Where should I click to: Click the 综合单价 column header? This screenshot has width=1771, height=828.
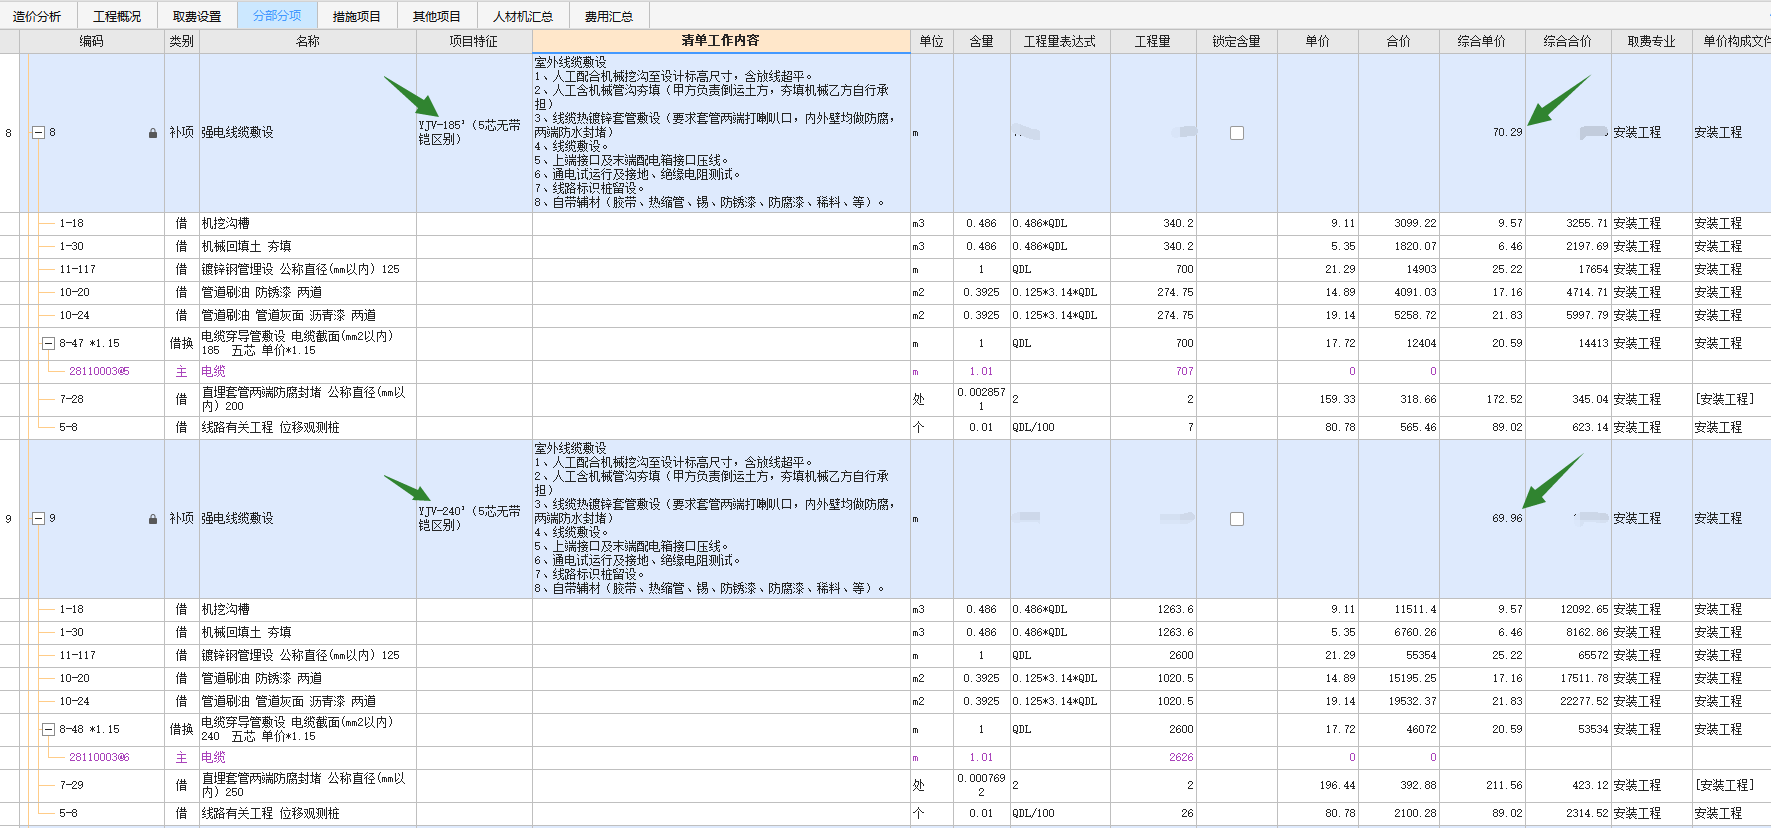pyautogui.click(x=1482, y=41)
